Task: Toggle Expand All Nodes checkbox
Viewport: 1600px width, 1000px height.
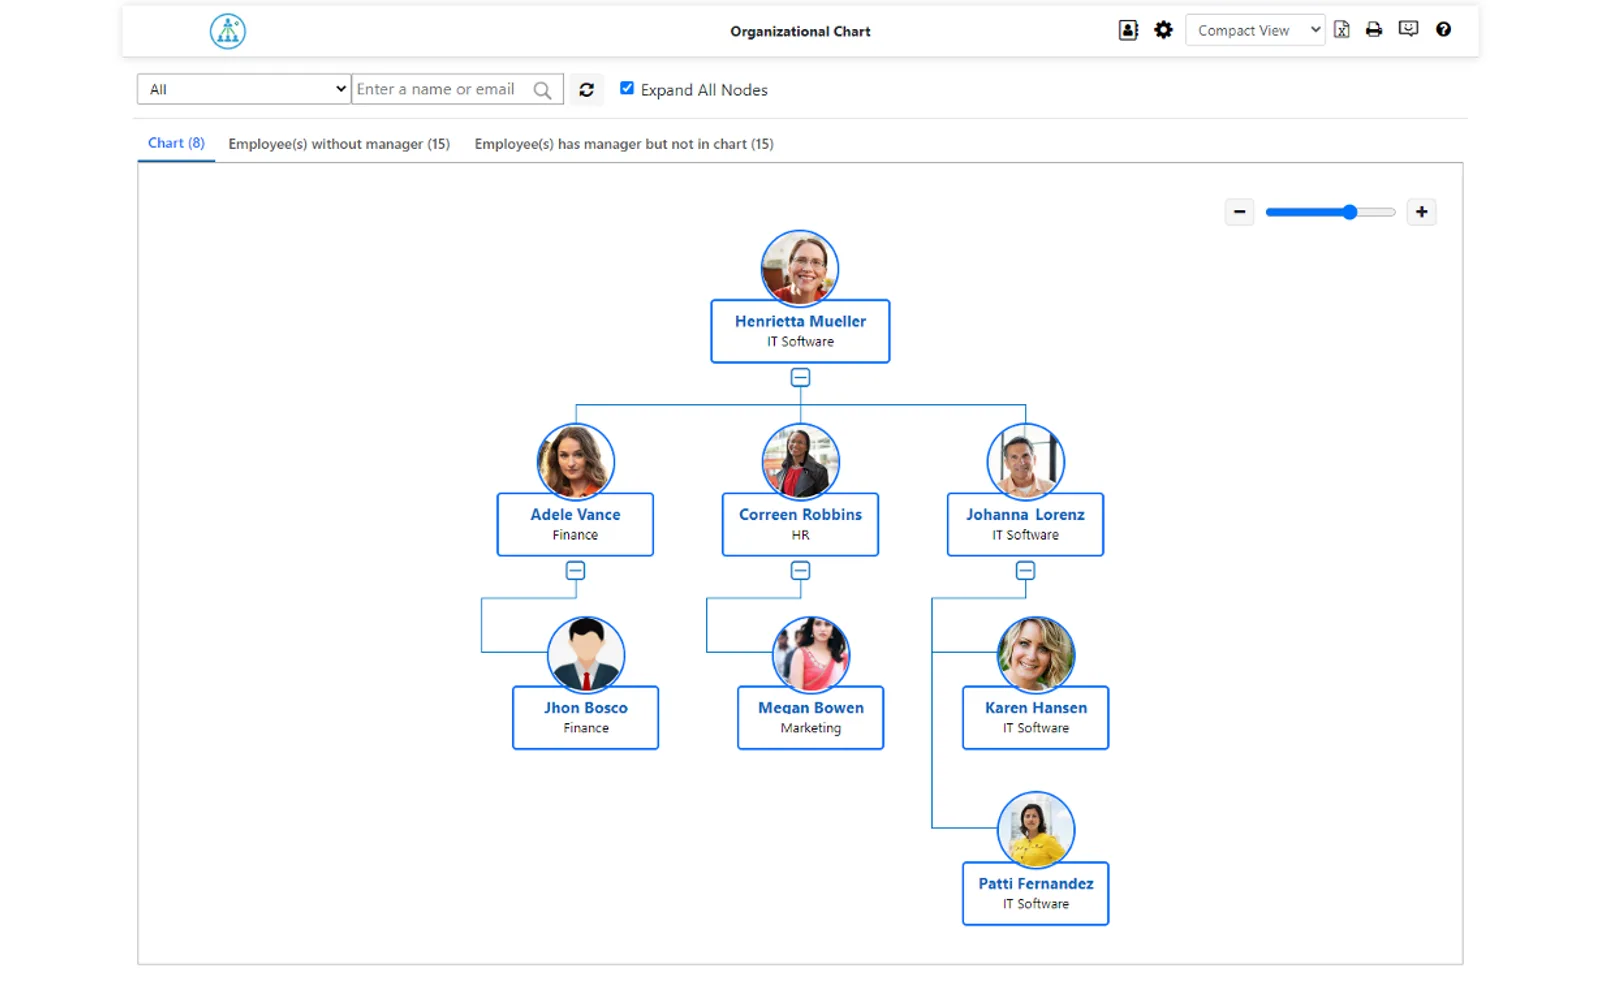Action: [627, 88]
